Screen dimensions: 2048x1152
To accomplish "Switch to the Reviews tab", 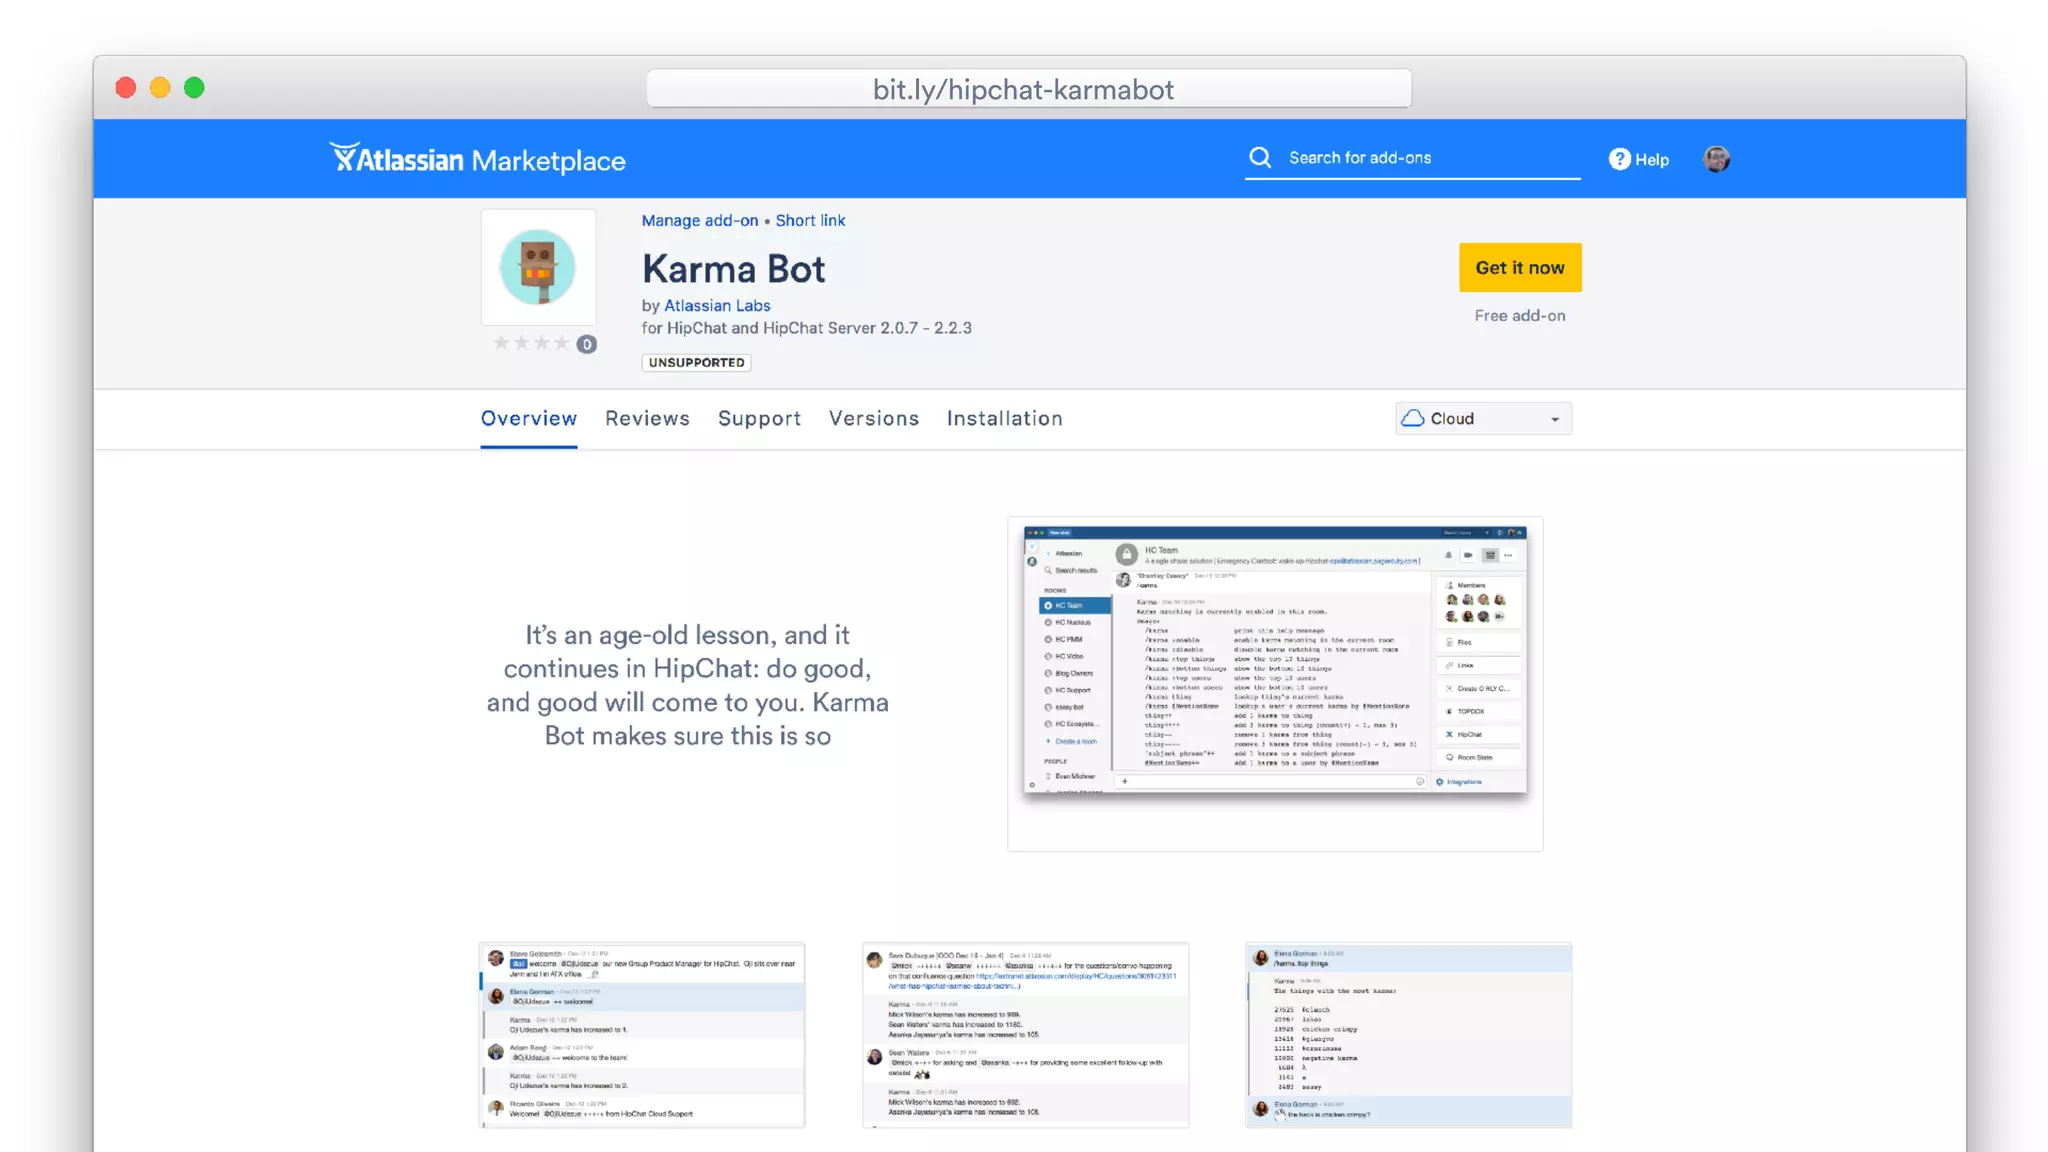I will (x=647, y=418).
